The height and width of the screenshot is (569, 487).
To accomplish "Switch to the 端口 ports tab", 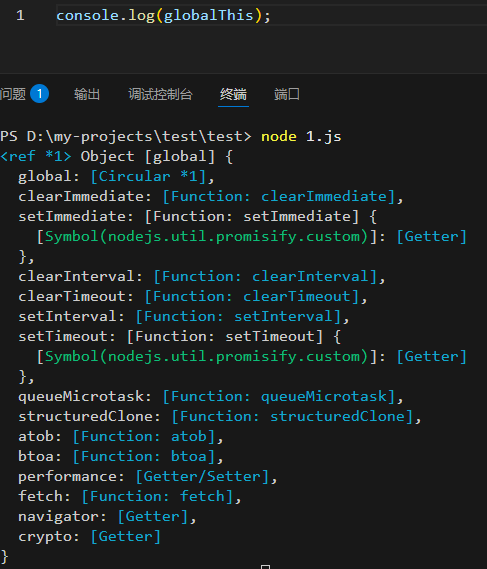I will click(287, 94).
